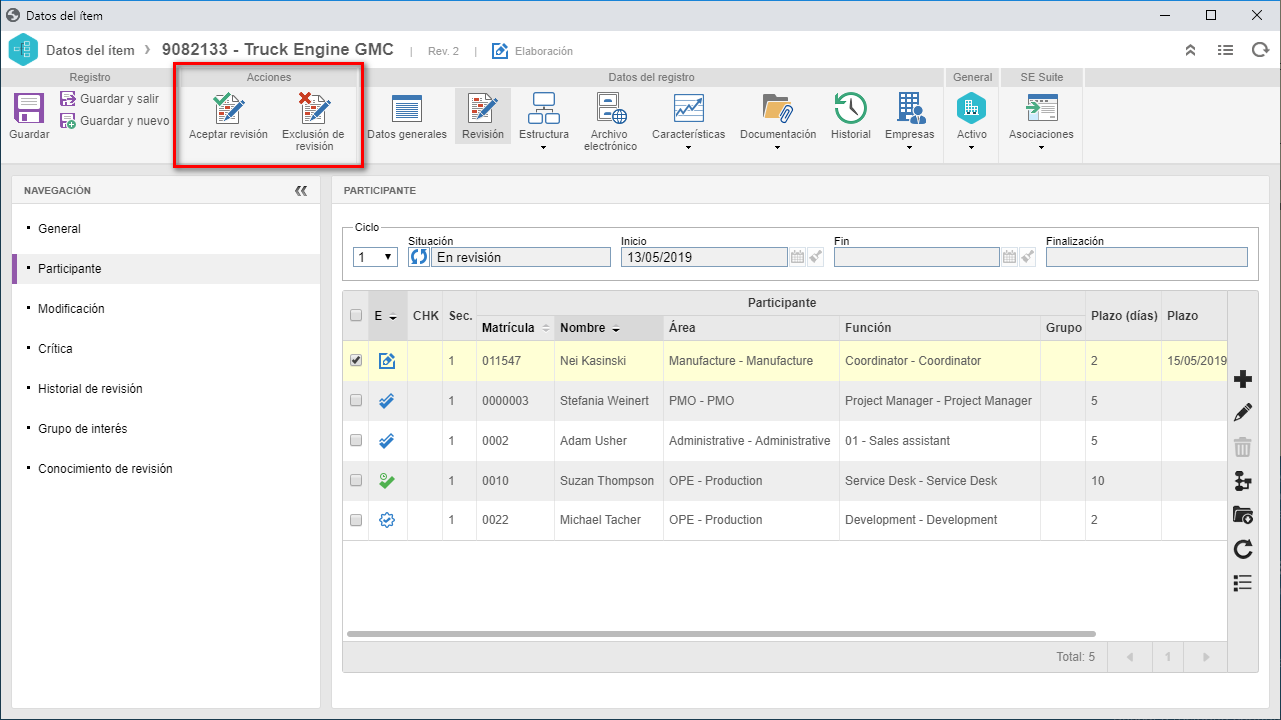Click the Elaboración status icon
Viewport: 1281px width, 720px height.
pyautogui.click(x=500, y=51)
